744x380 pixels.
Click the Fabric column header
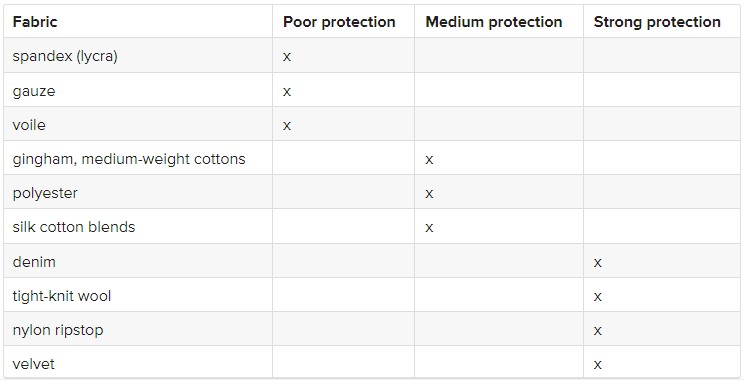35,22
